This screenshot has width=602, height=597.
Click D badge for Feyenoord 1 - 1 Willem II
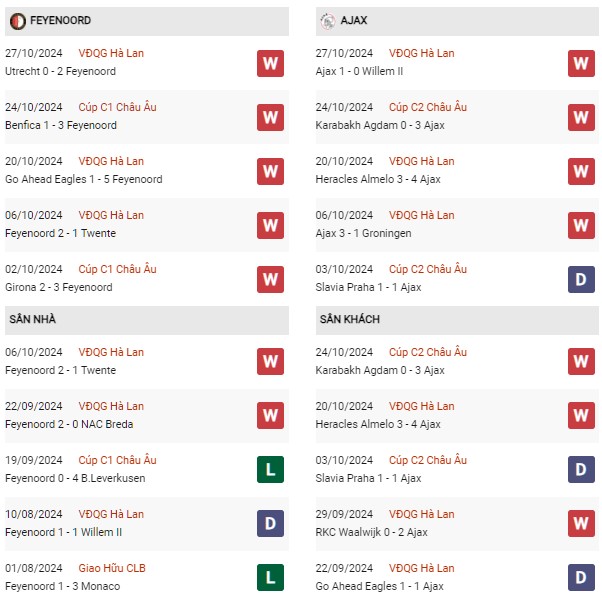click(x=270, y=523)
